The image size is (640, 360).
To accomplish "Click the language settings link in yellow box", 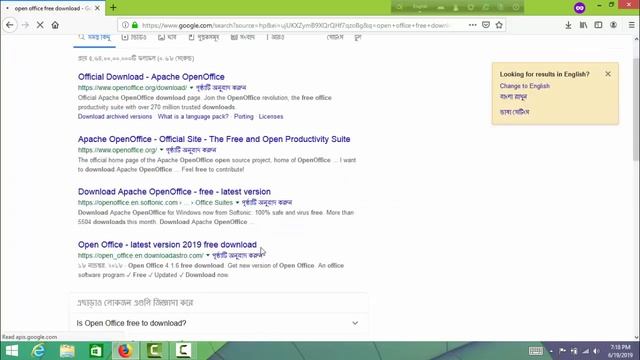I will pyautogui.click(x=514, y=112).
